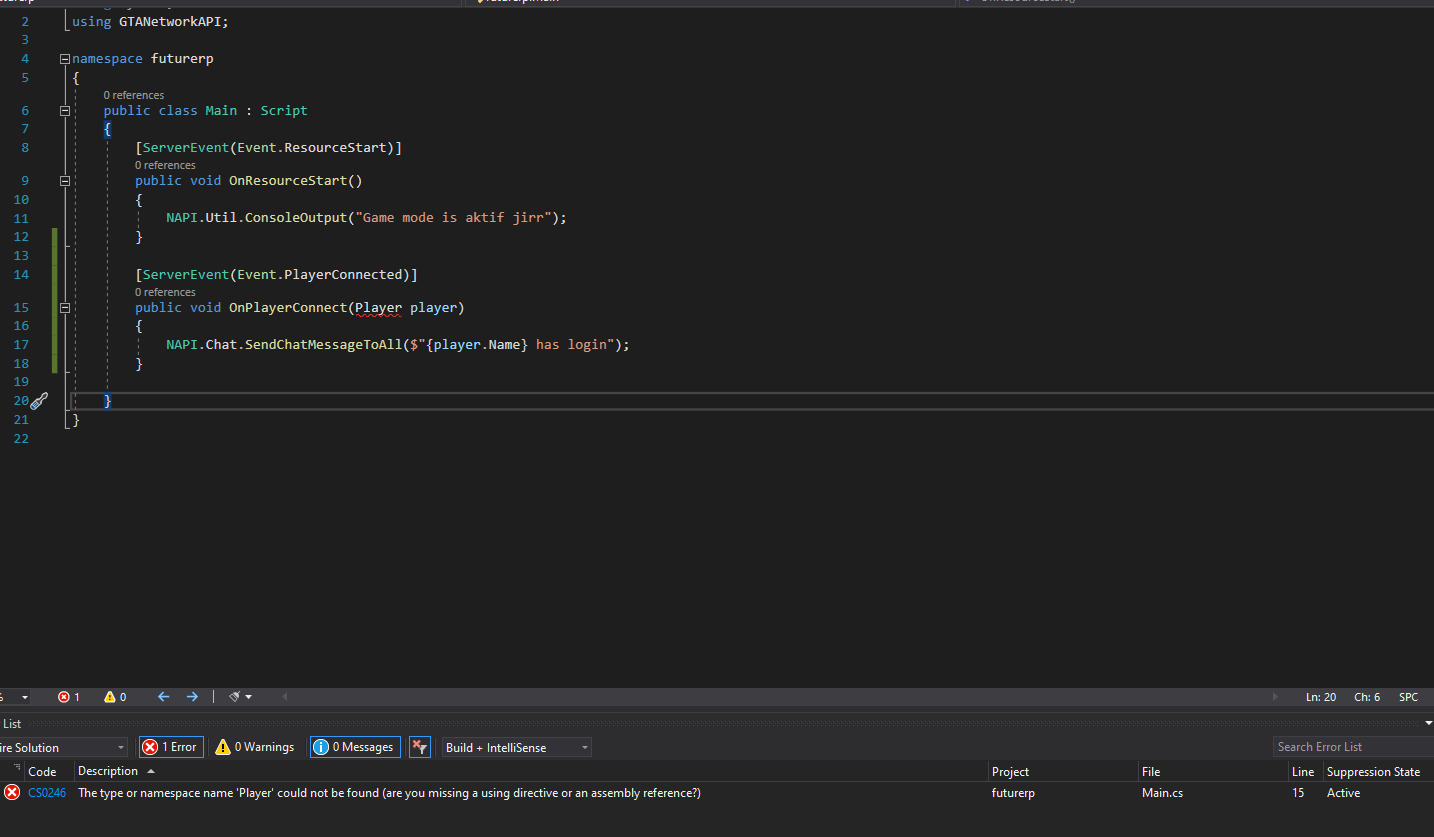Click the CS0246 error code link

(46, 792)
